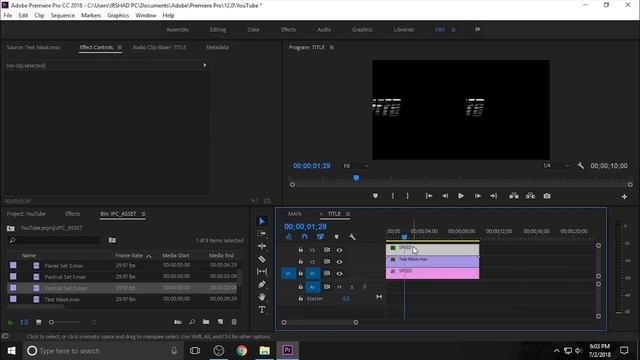Click the Extract button in Program monitor

pyautogui.click(x=530, y=196)
